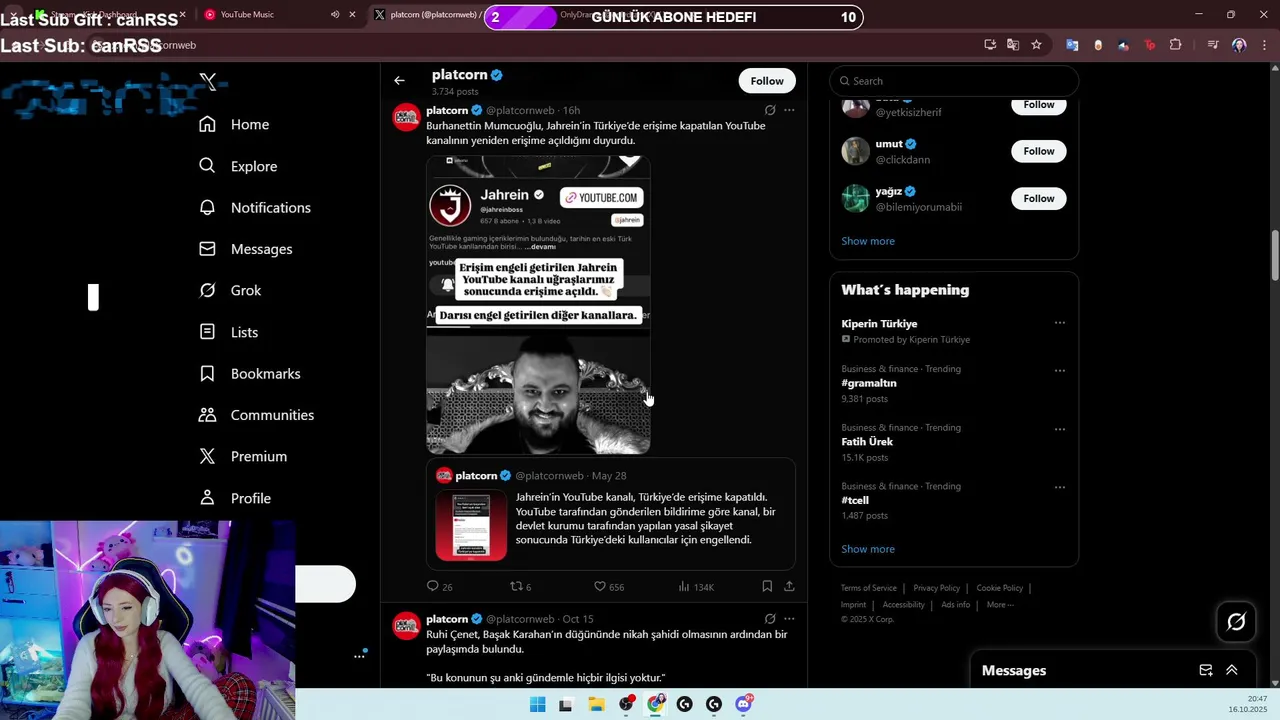Open more options for Kiperin Türkiye trend

coord(1060,323)
